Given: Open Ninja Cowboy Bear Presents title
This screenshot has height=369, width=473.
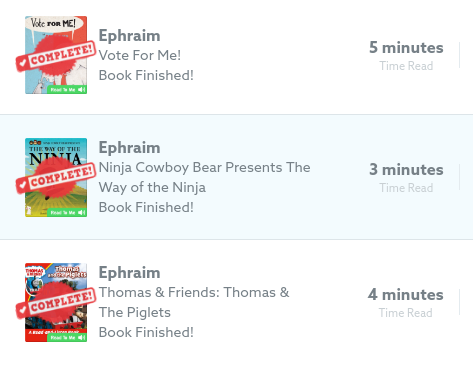Looking at the screenshot, I should click(x=204, y=177).
